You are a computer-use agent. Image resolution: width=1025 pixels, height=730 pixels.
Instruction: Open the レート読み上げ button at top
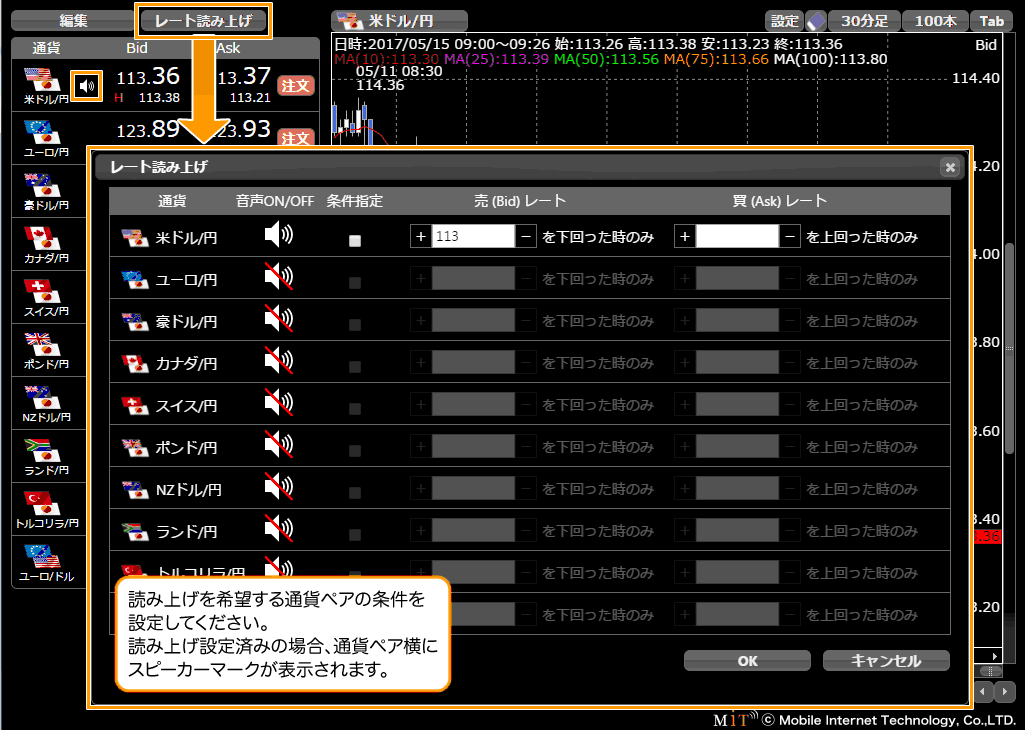pos(203,20)
